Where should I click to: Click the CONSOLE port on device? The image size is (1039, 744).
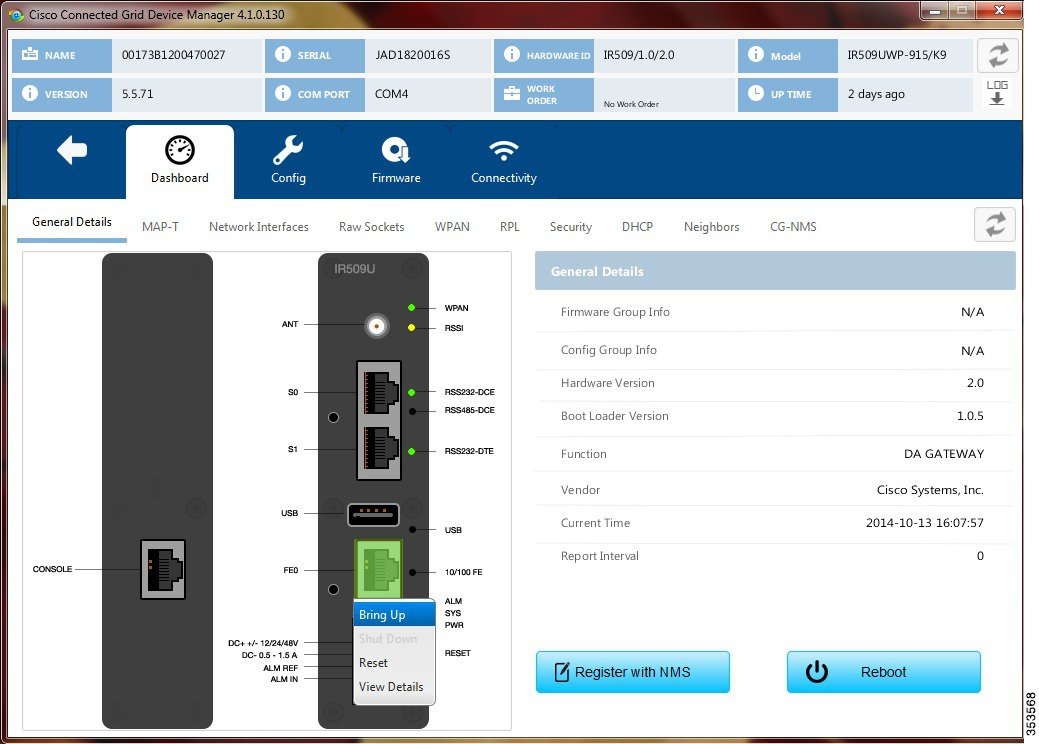click(x=162, y=569)
